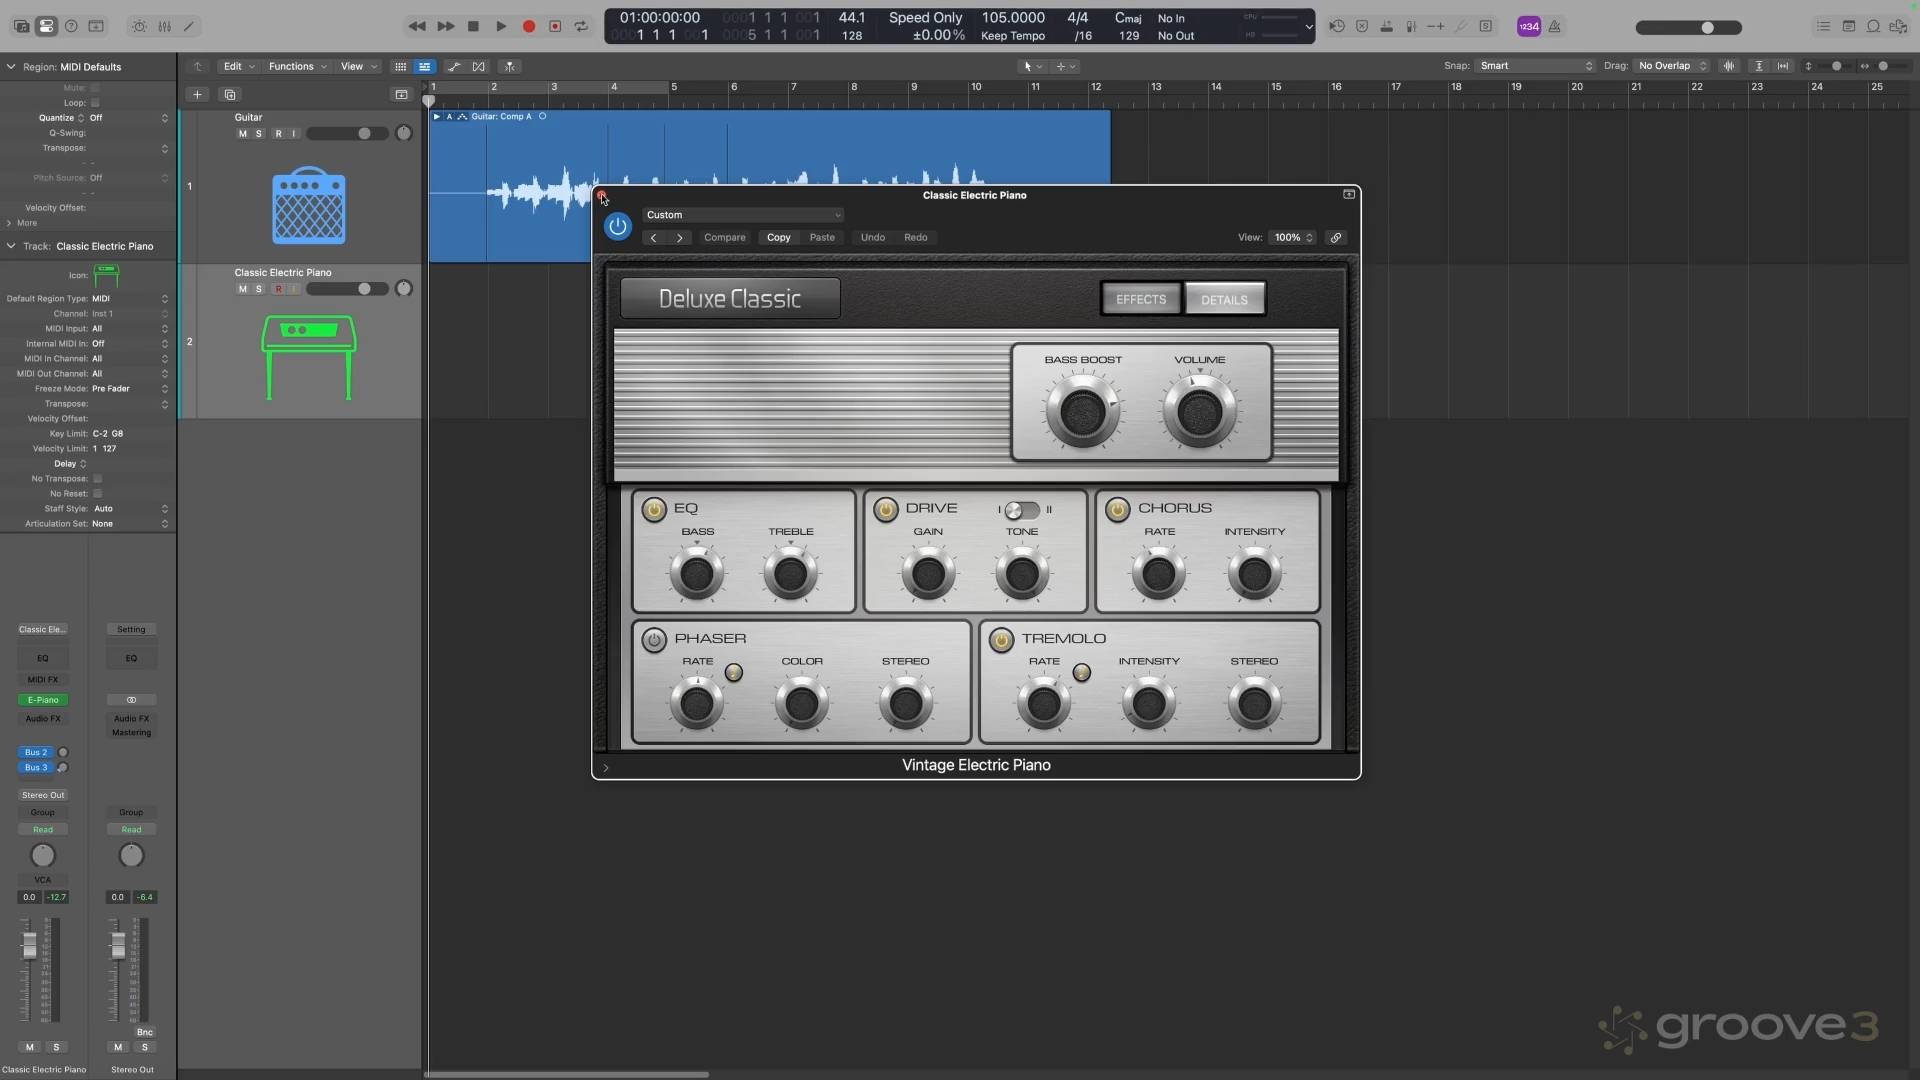This screenshot has width=1920, height=1080.
Task: Toggle the Chorus section power button
Action: [x=1118, y=509]
